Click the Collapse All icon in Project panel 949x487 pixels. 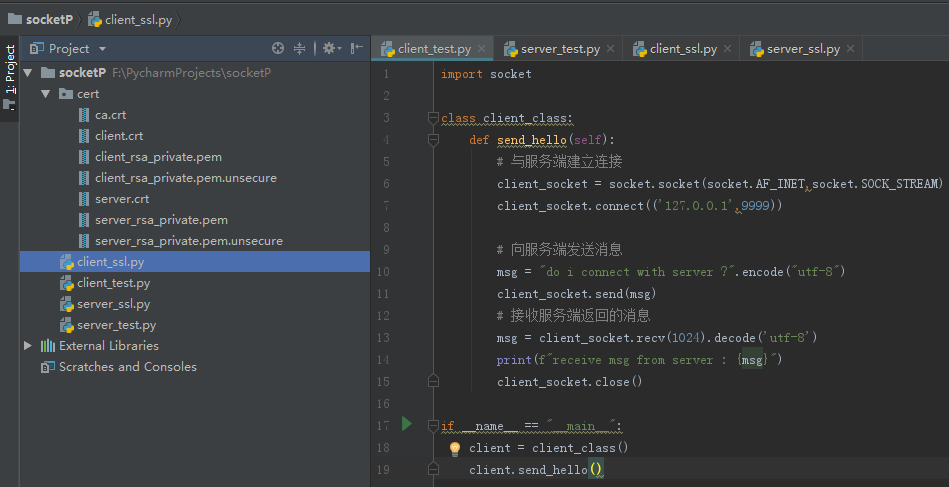(300, 48)
